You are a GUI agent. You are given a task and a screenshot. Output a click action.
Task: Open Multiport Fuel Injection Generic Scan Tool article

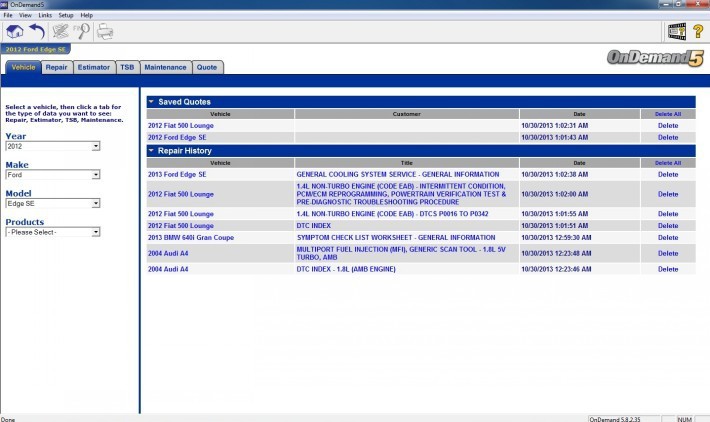[x=401, y=253]
